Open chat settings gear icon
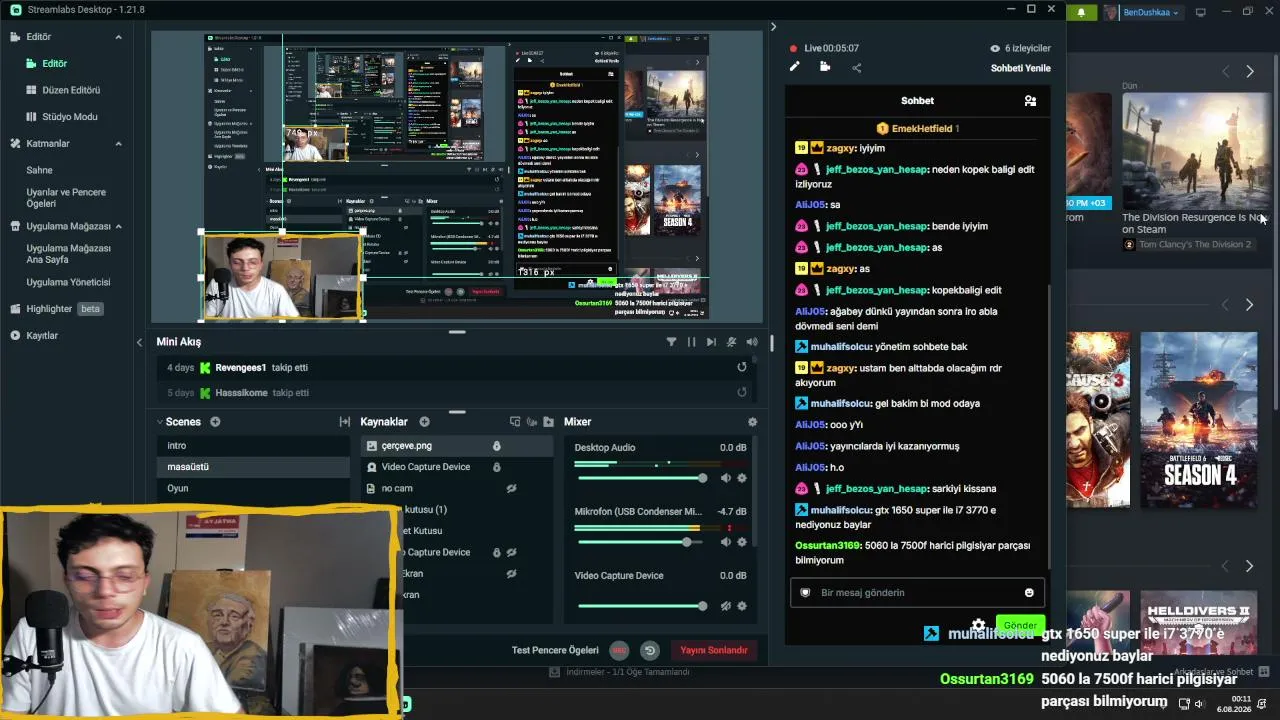The height and width of the screenshot is (720, 1280). [978, 625]
